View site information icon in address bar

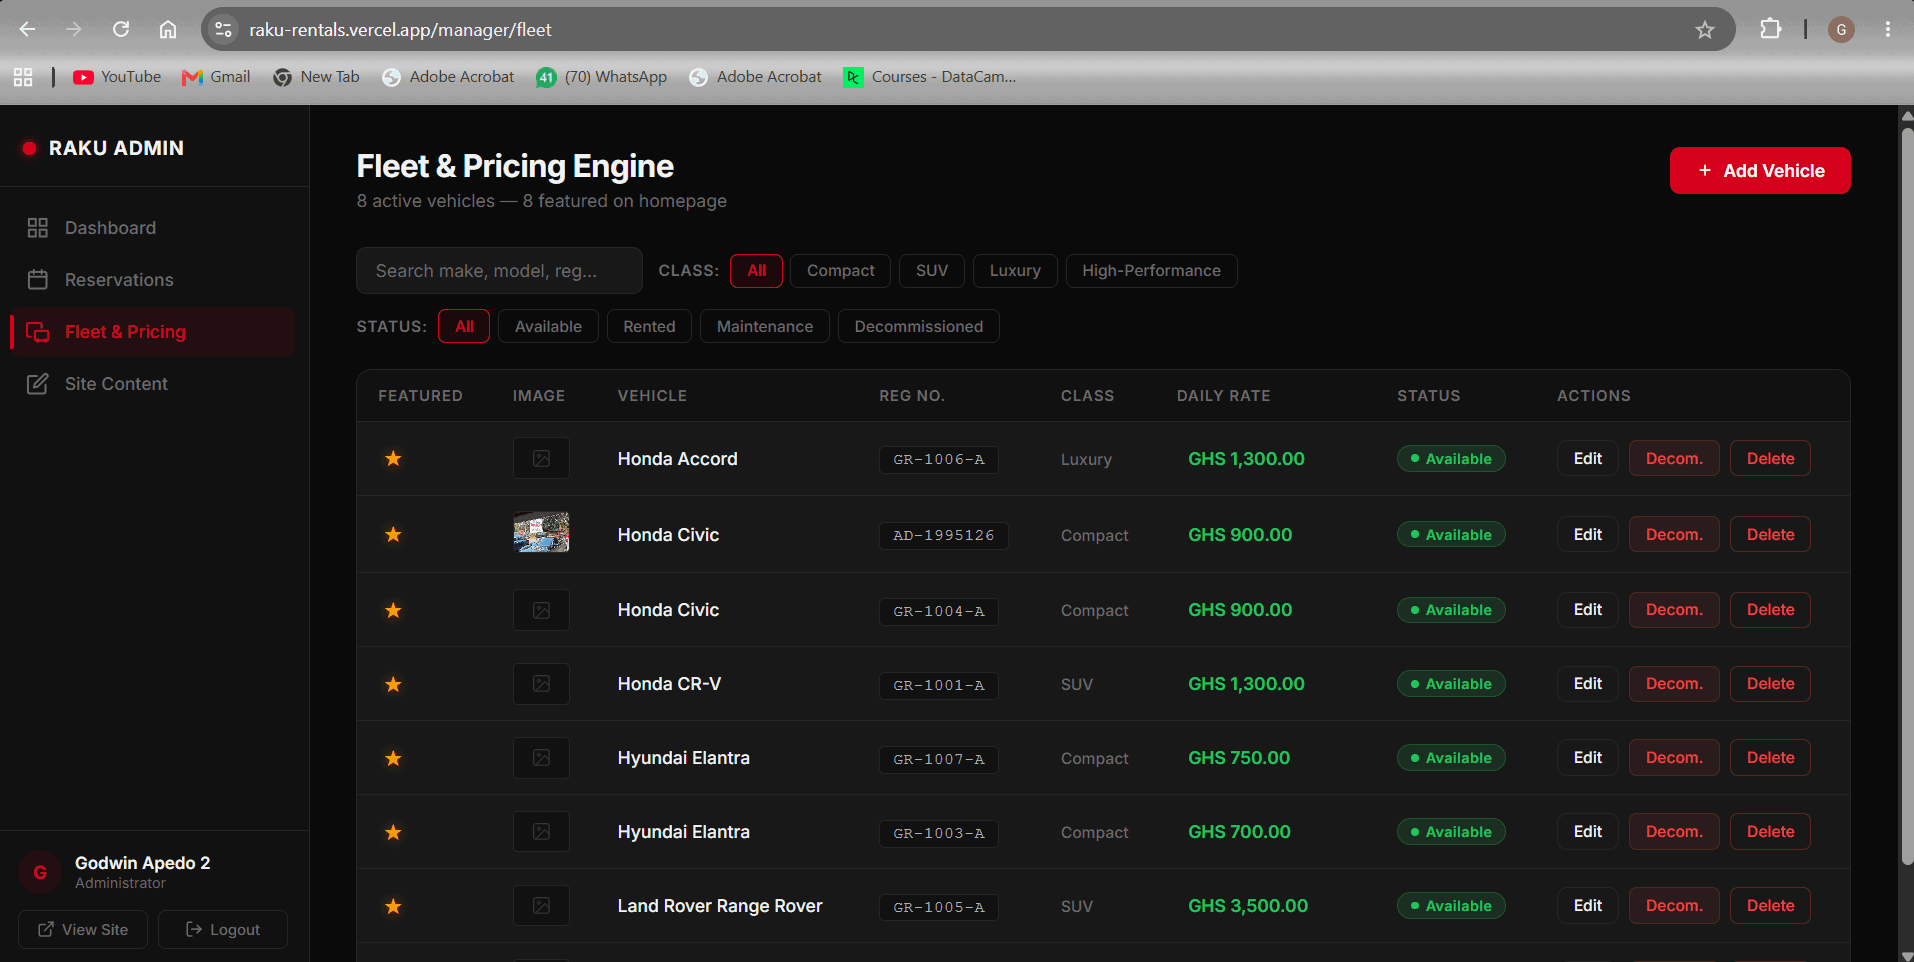pyautogui.click(x=224, y=29)
